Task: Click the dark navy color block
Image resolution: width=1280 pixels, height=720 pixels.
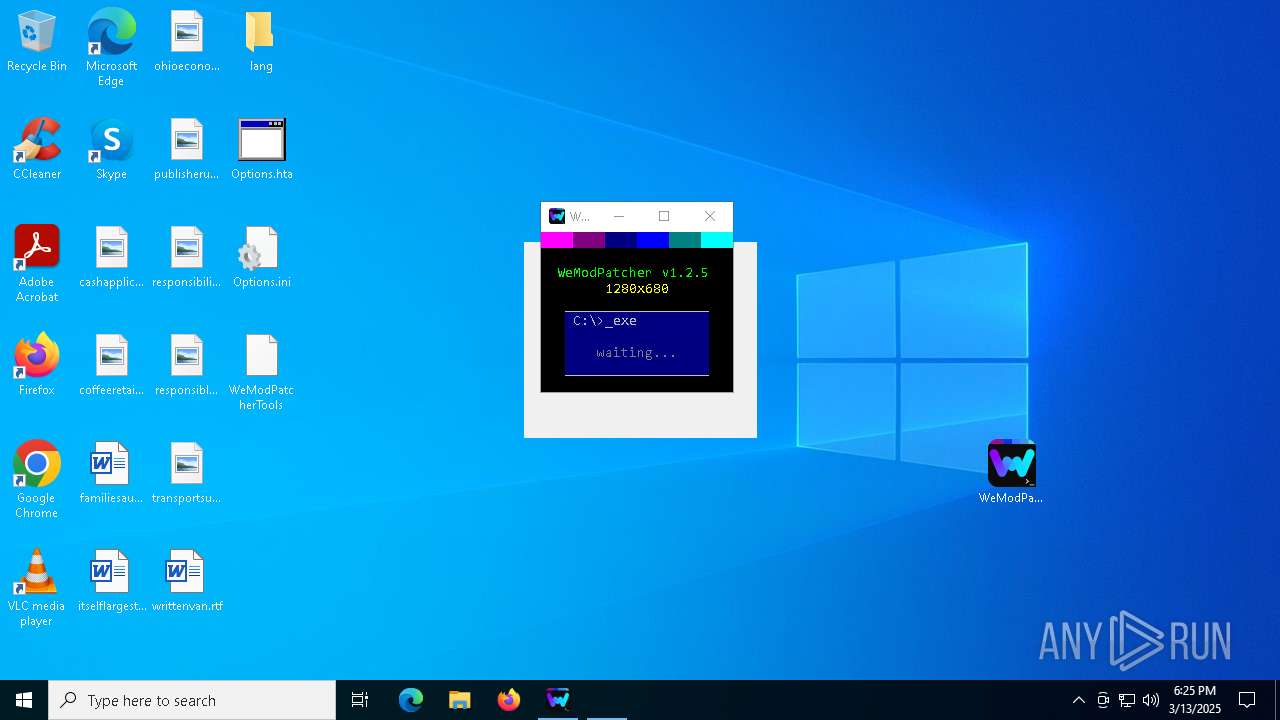Action: [621, 240]
